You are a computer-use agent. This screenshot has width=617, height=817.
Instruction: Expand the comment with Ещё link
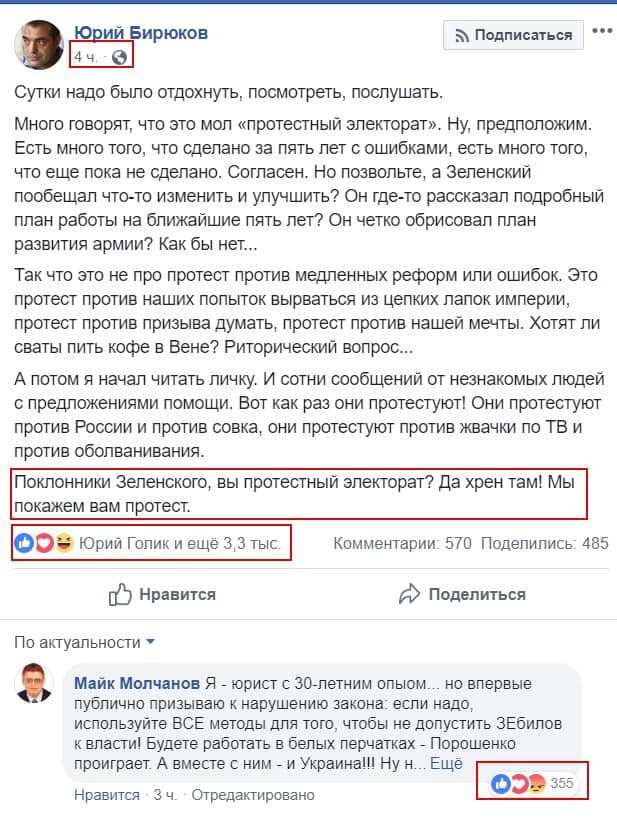pyautogui.click(x=446, y=763)
